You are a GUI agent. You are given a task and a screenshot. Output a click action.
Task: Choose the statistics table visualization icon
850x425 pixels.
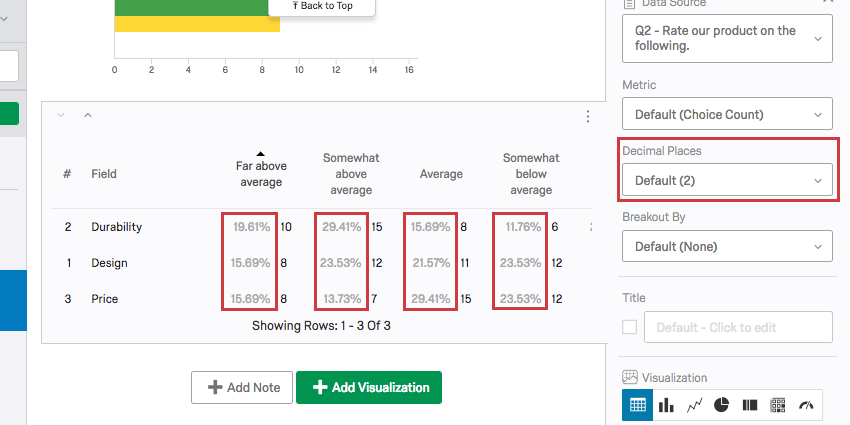pos(778,405)
